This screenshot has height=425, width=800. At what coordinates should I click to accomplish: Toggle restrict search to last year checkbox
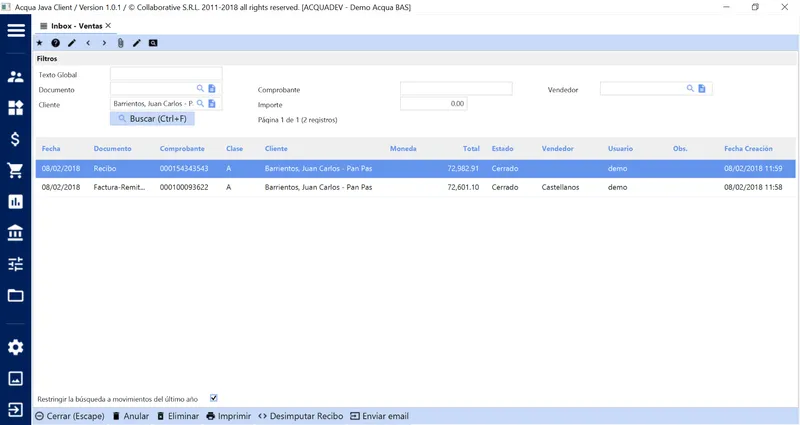(214, 398)
